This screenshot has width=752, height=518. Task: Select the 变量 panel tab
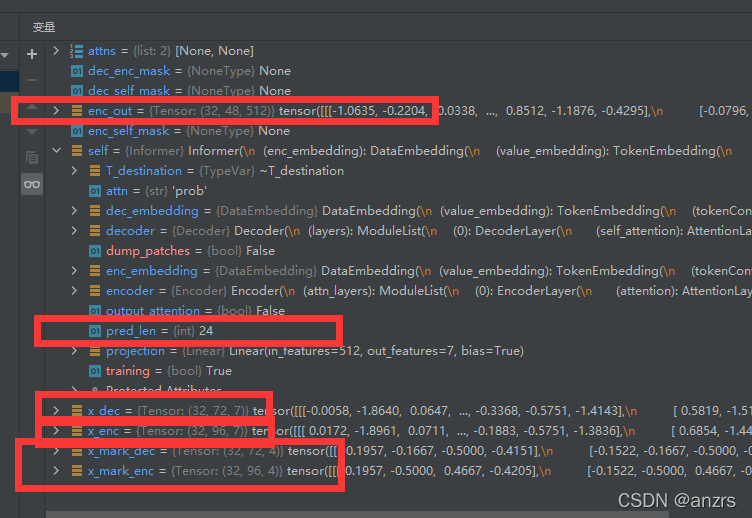coord(44,27)
